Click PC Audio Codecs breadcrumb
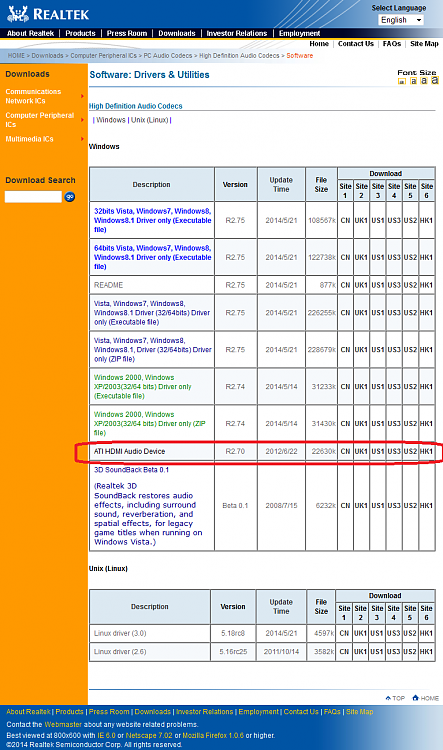 pyautogui.click(x=168, y=55)
